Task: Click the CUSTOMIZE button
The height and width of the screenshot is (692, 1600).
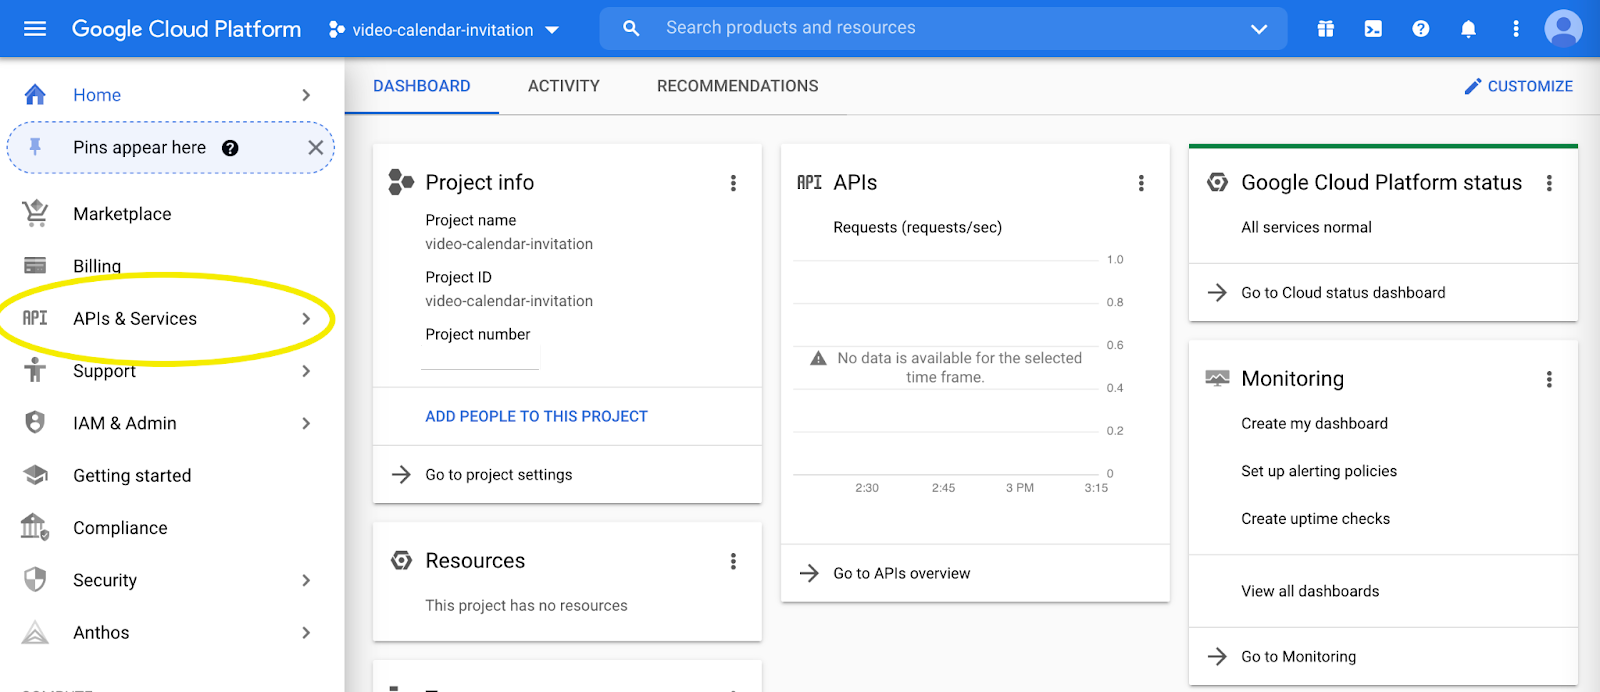Action: (x=1518, y=87)
